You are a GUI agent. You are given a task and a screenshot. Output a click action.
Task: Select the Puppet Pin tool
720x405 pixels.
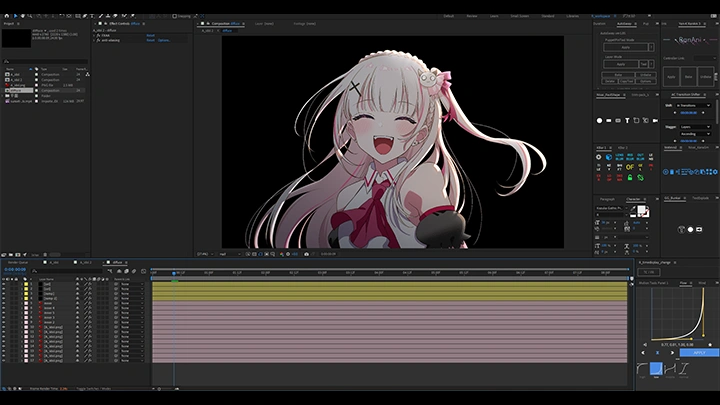132,16
